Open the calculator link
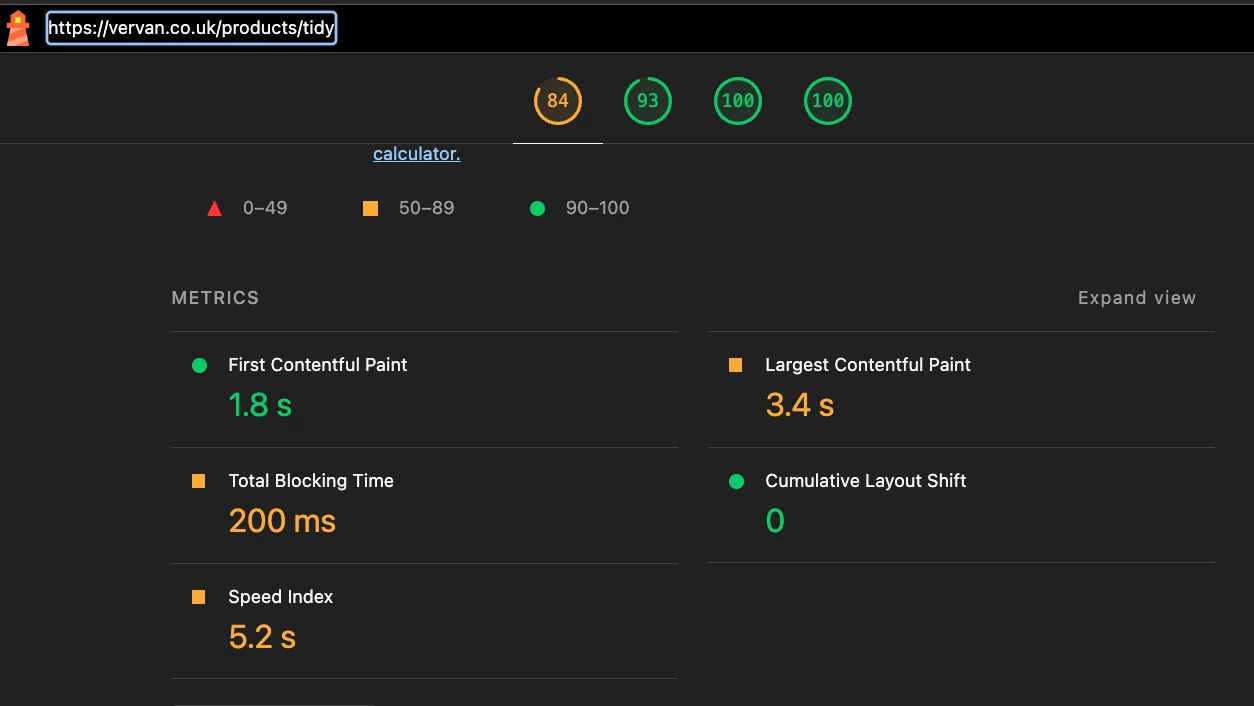The image size is (1254, 706). (416, 154)
